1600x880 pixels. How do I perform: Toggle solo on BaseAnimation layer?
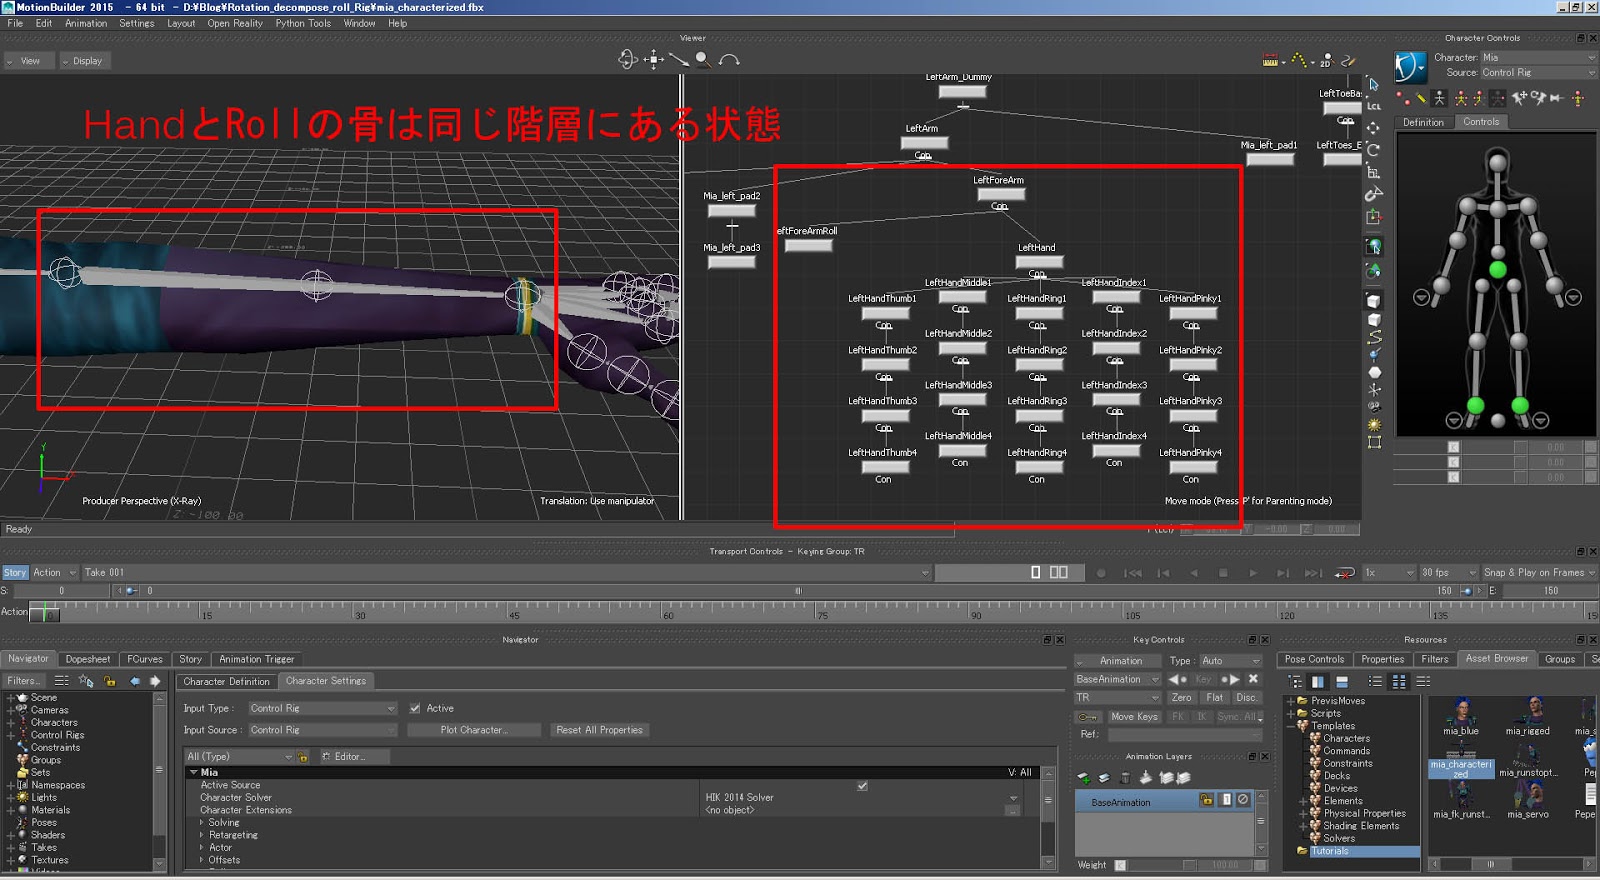[1226, 800]
